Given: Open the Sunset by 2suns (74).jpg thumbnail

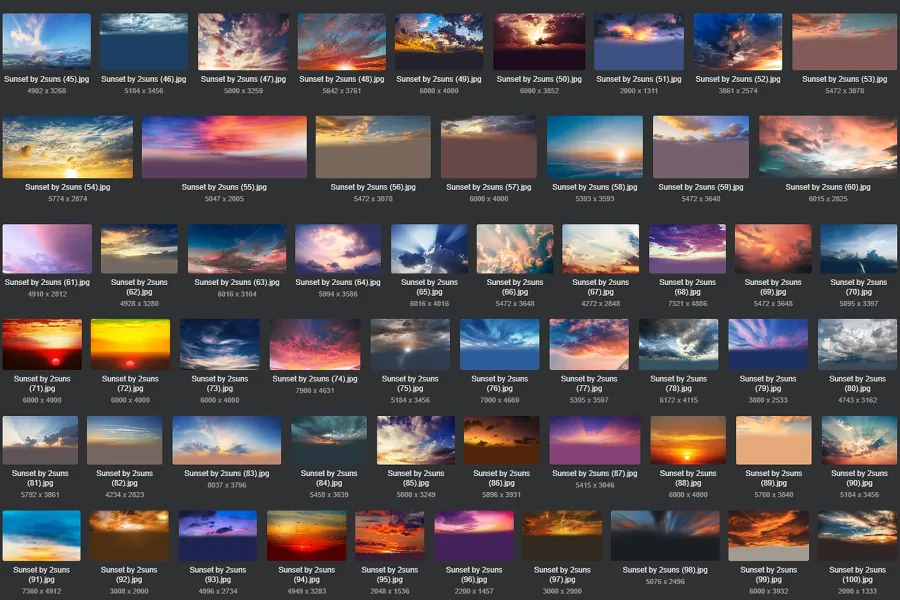Looking at the screenshot, I should point(315,345).
